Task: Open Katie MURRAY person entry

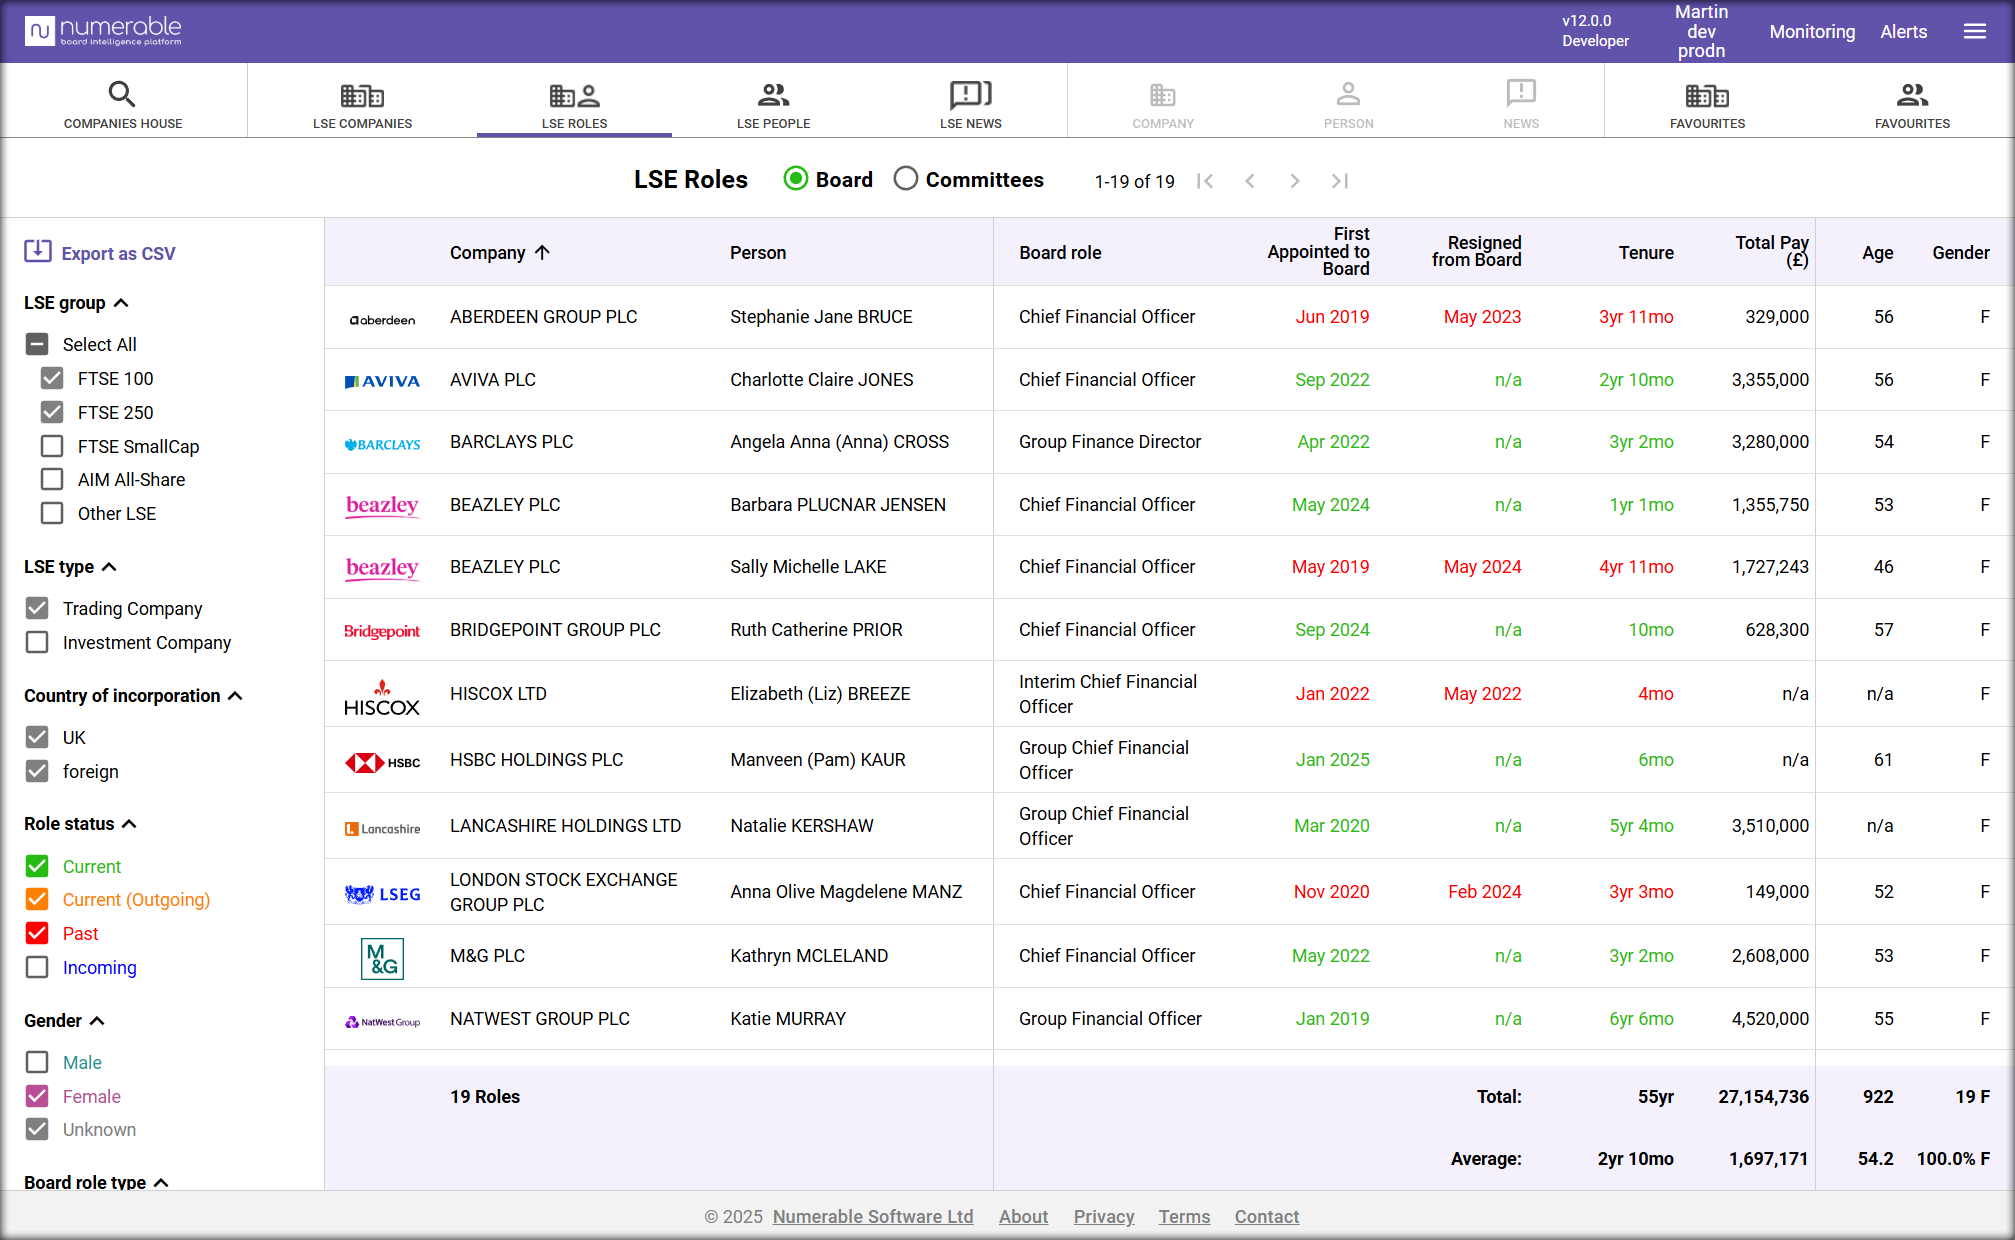Action: pyautogui.click(x=788, y=1019)
